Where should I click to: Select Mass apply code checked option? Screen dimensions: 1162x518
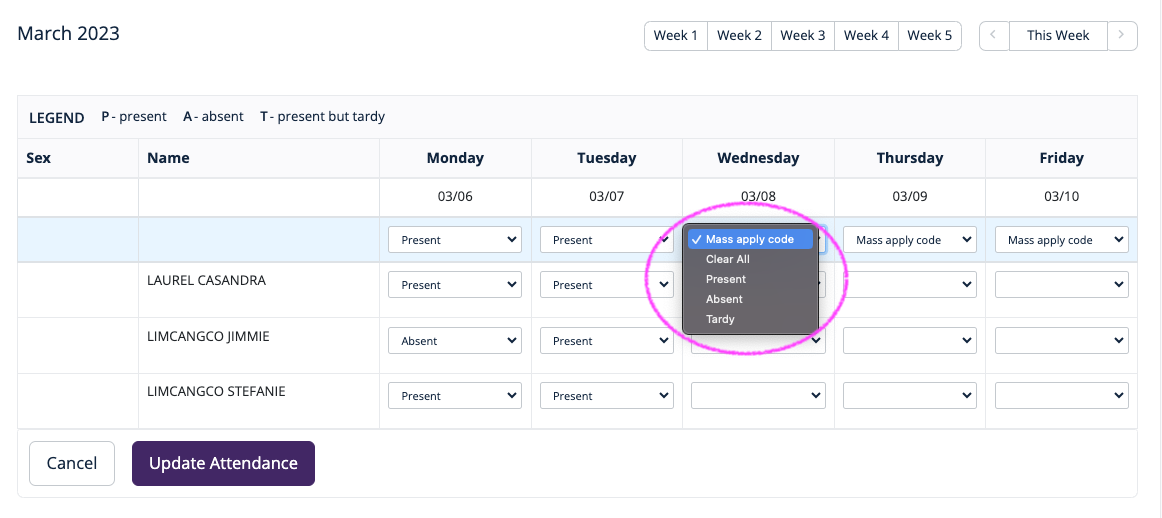point(749,240)
